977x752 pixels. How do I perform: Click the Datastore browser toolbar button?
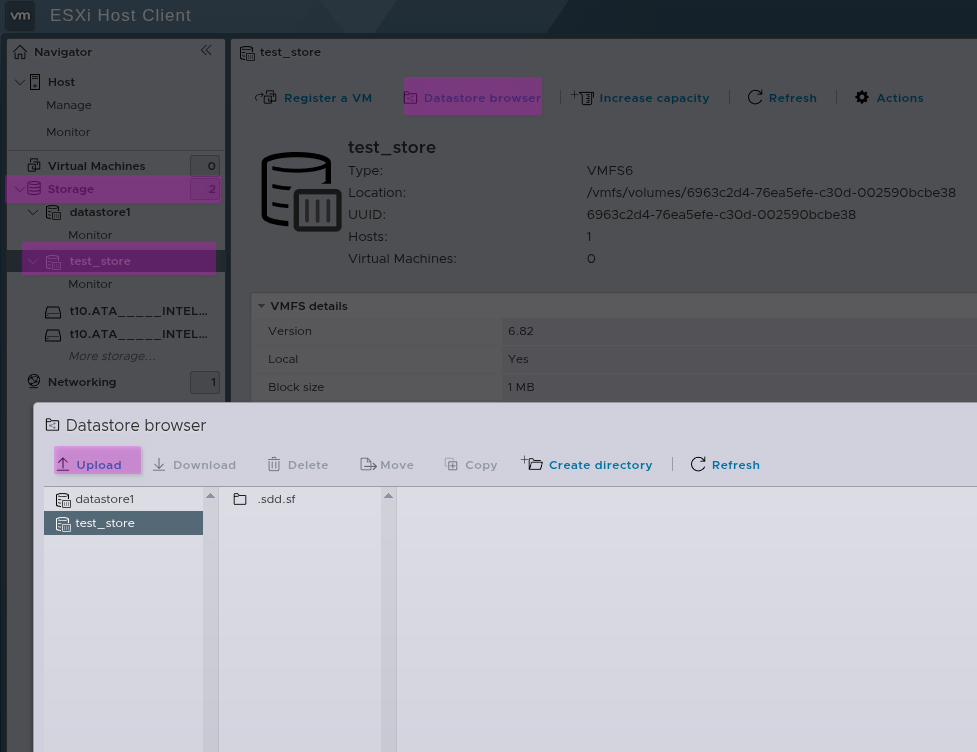click(472, 97)
